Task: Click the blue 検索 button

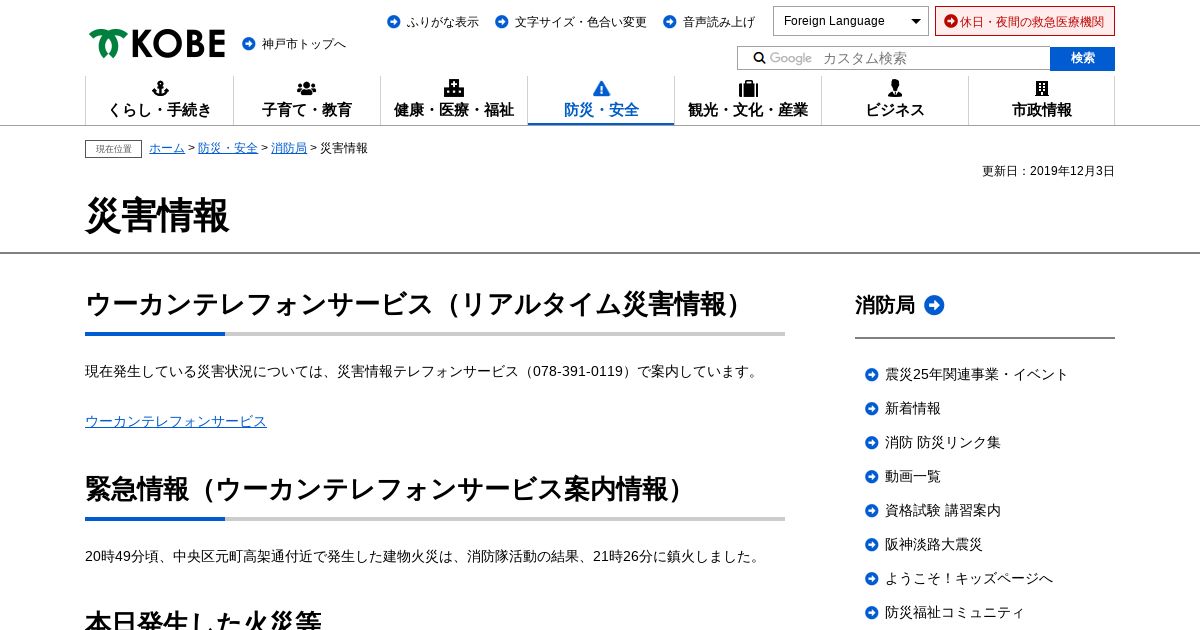Action: coord(1082,58)
